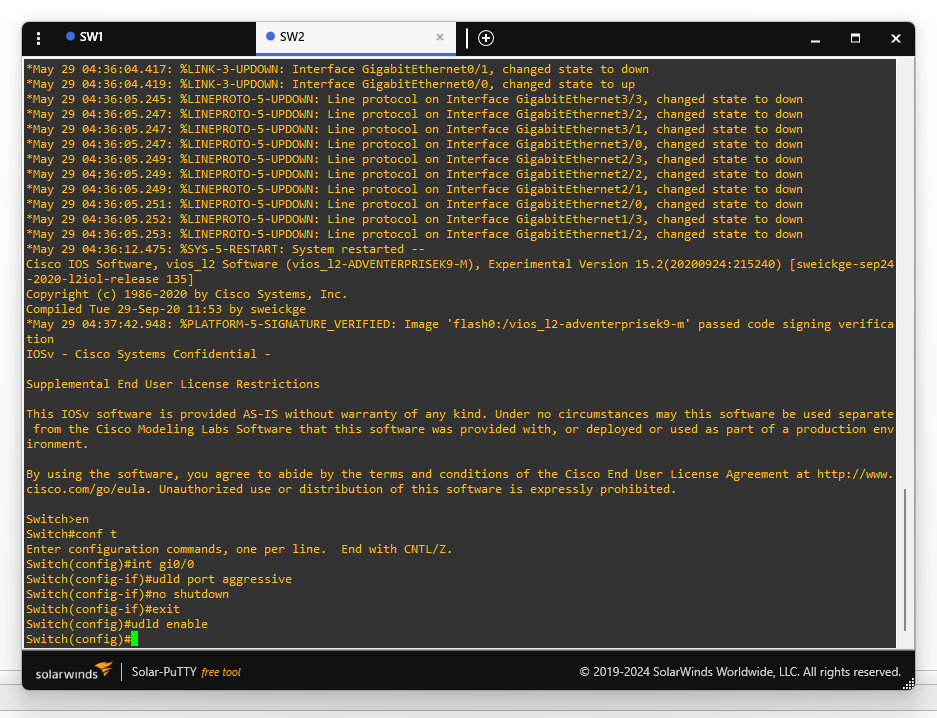Viewport: 937px width, 718px height.
Task: Click the 'Supplemental End User License Restrictions' text
Action: pyautogui.click(x=173, y=384)
